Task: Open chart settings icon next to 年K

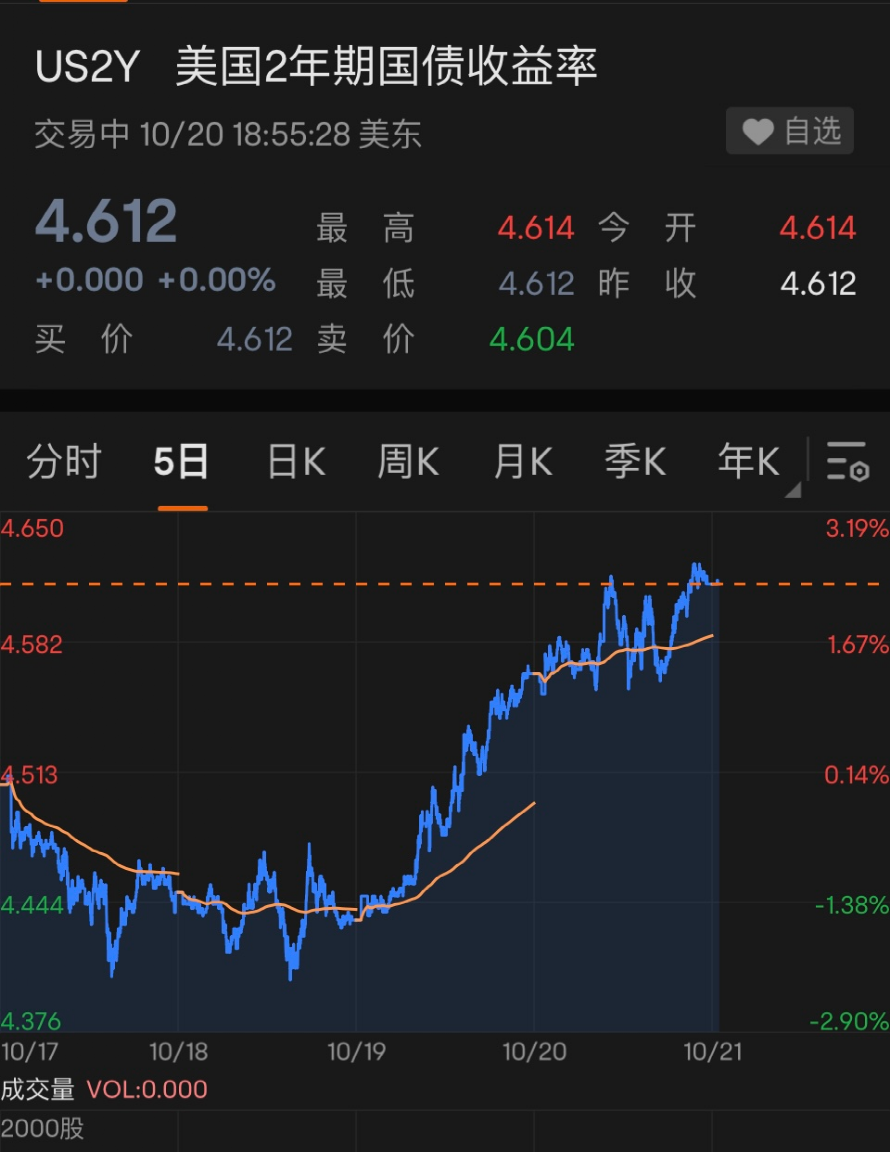Action: [847, 461]
